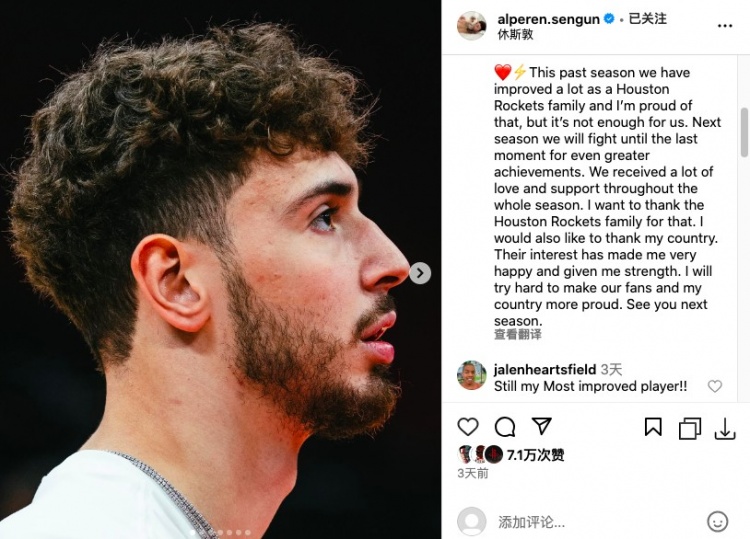The width and height of the screenshot is (750, 539).
Task: Share post via paper plane icon
Action: coord(541,426)
